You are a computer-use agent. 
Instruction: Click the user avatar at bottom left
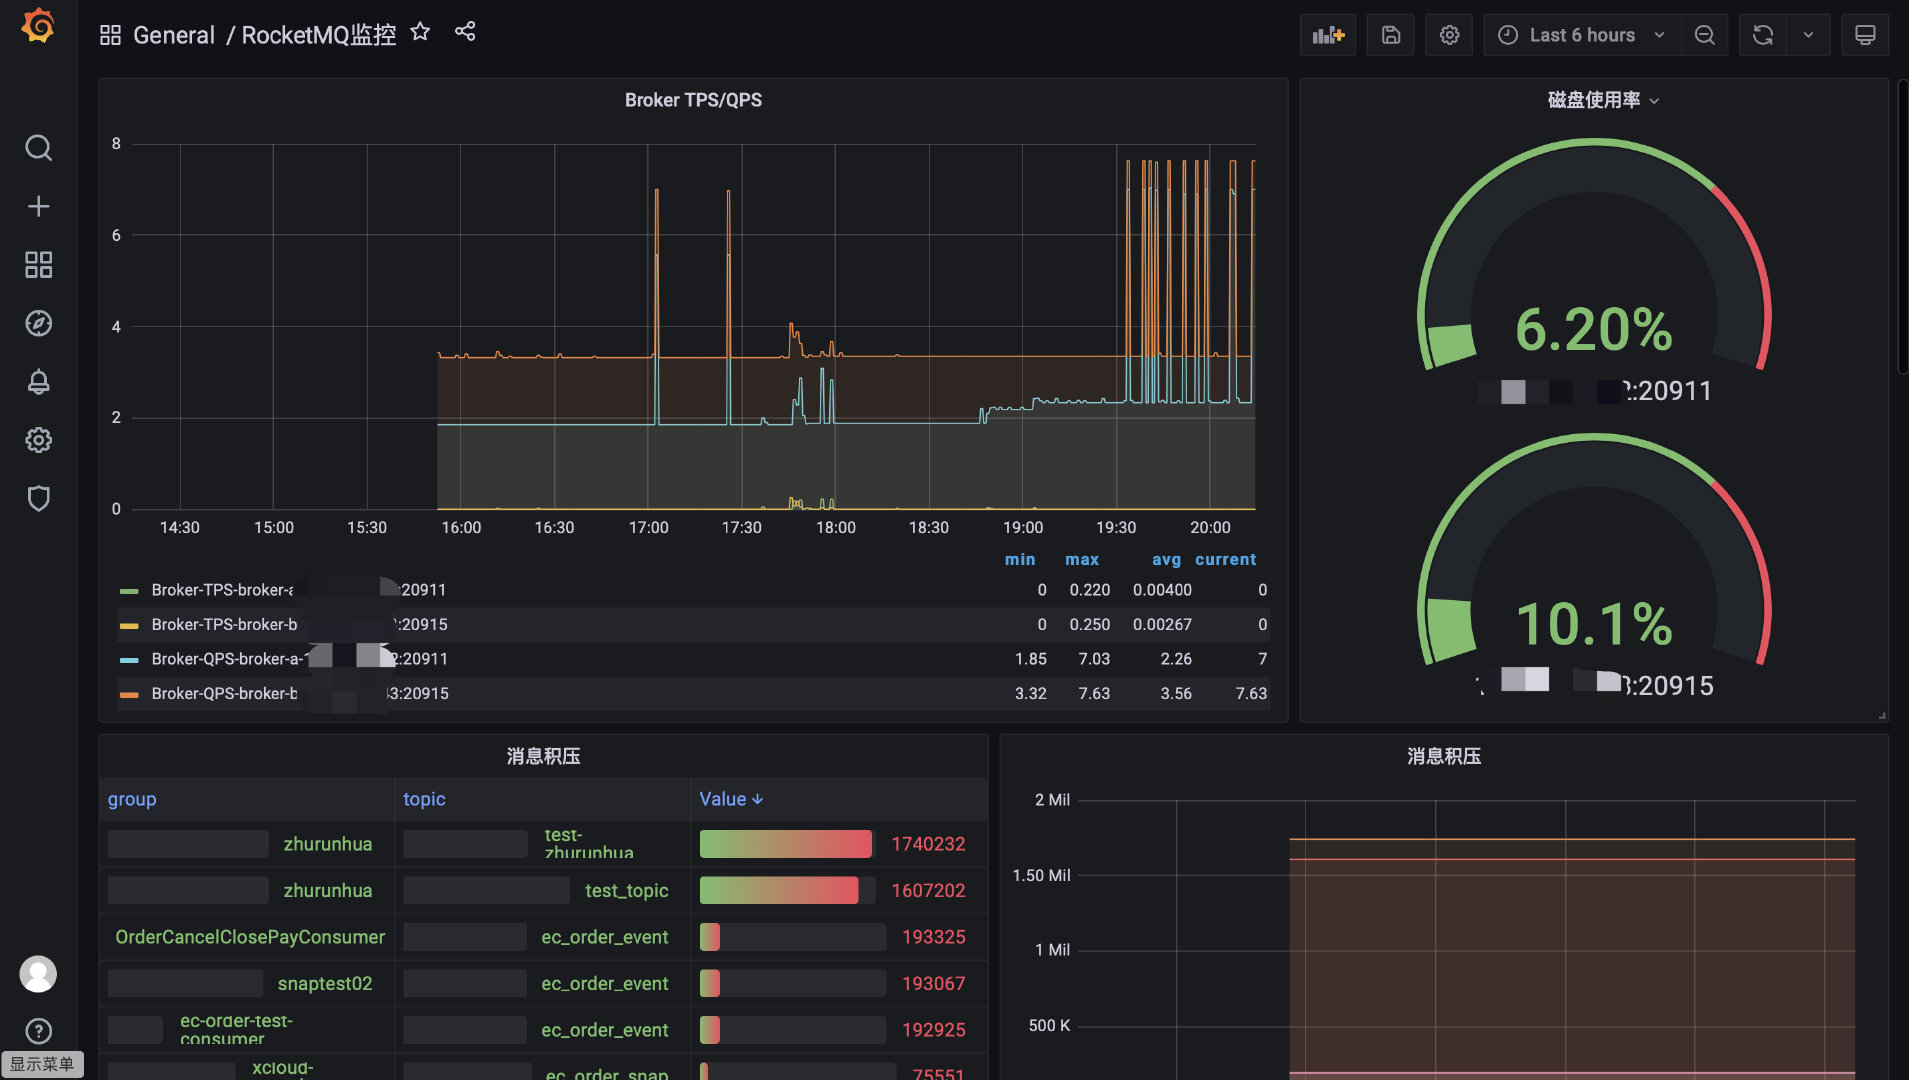point(38,973)
